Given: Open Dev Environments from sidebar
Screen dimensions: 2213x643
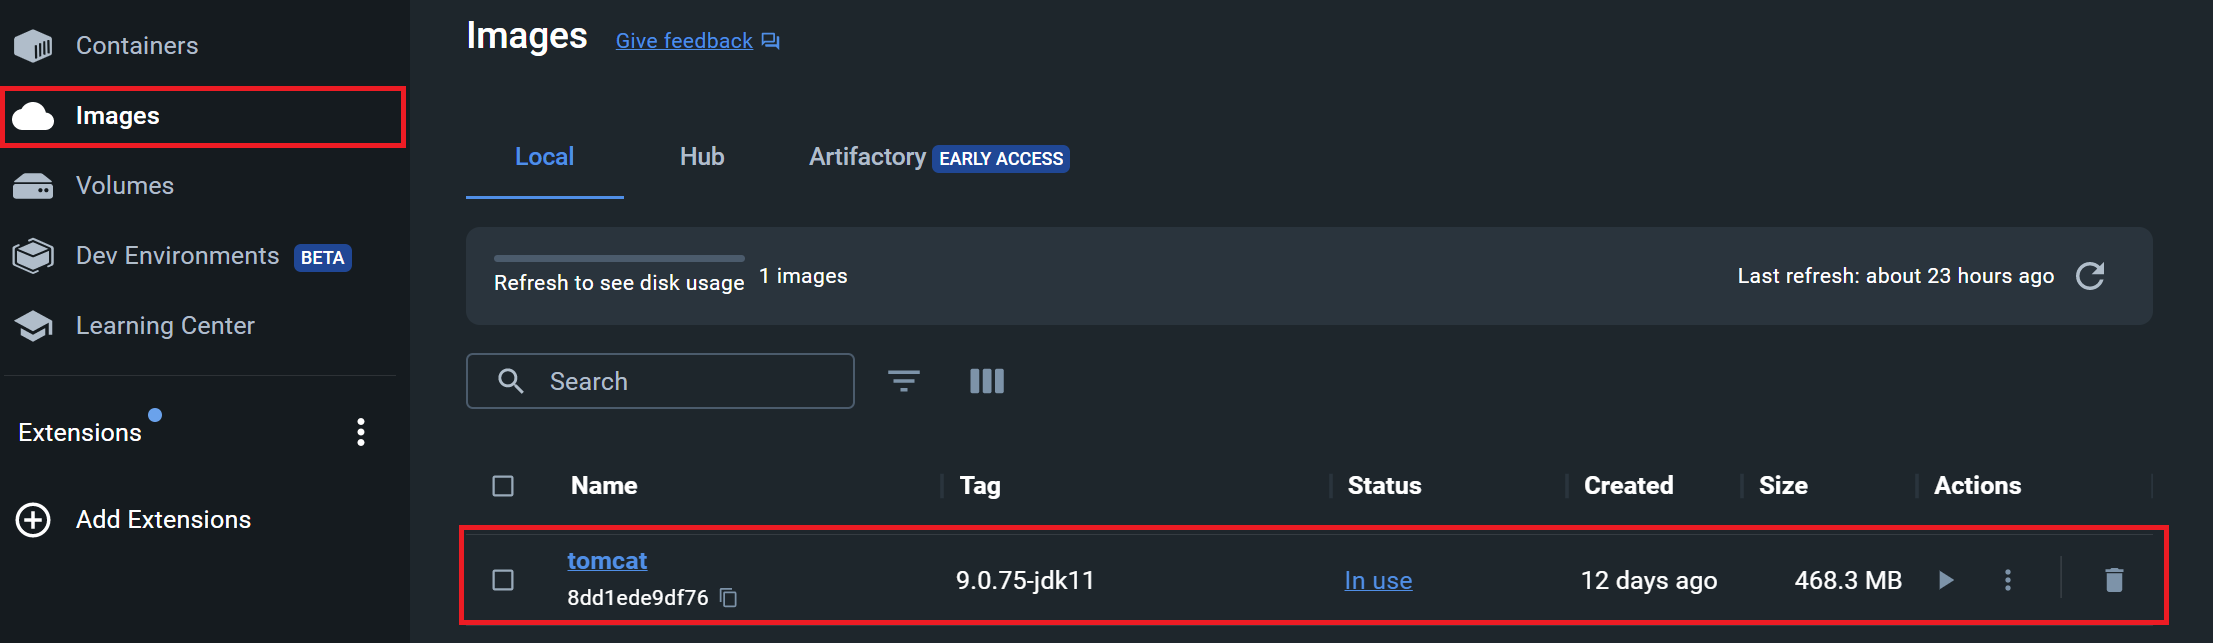Looking at the screenshot, I should [178, 256].
